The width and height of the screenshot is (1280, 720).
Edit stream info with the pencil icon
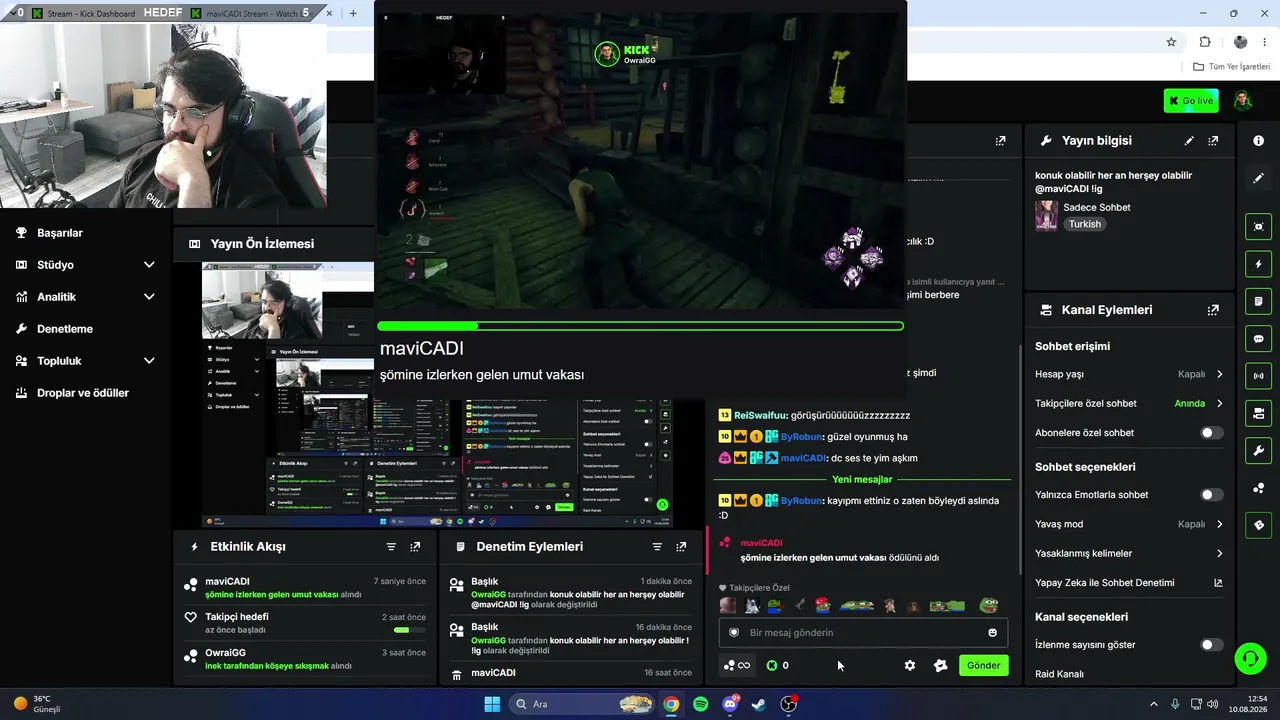click(x=1189, y=141)
